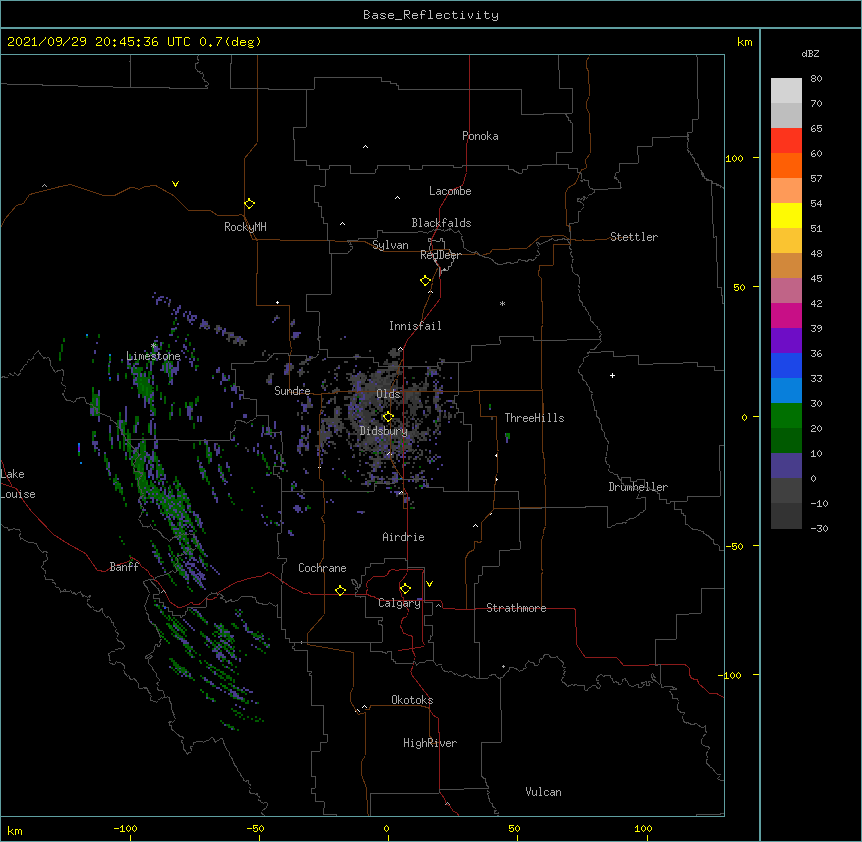Click the RockyMH town label
Image resolution: width=862 pixels, height=842 pixels.
point(245,227)
